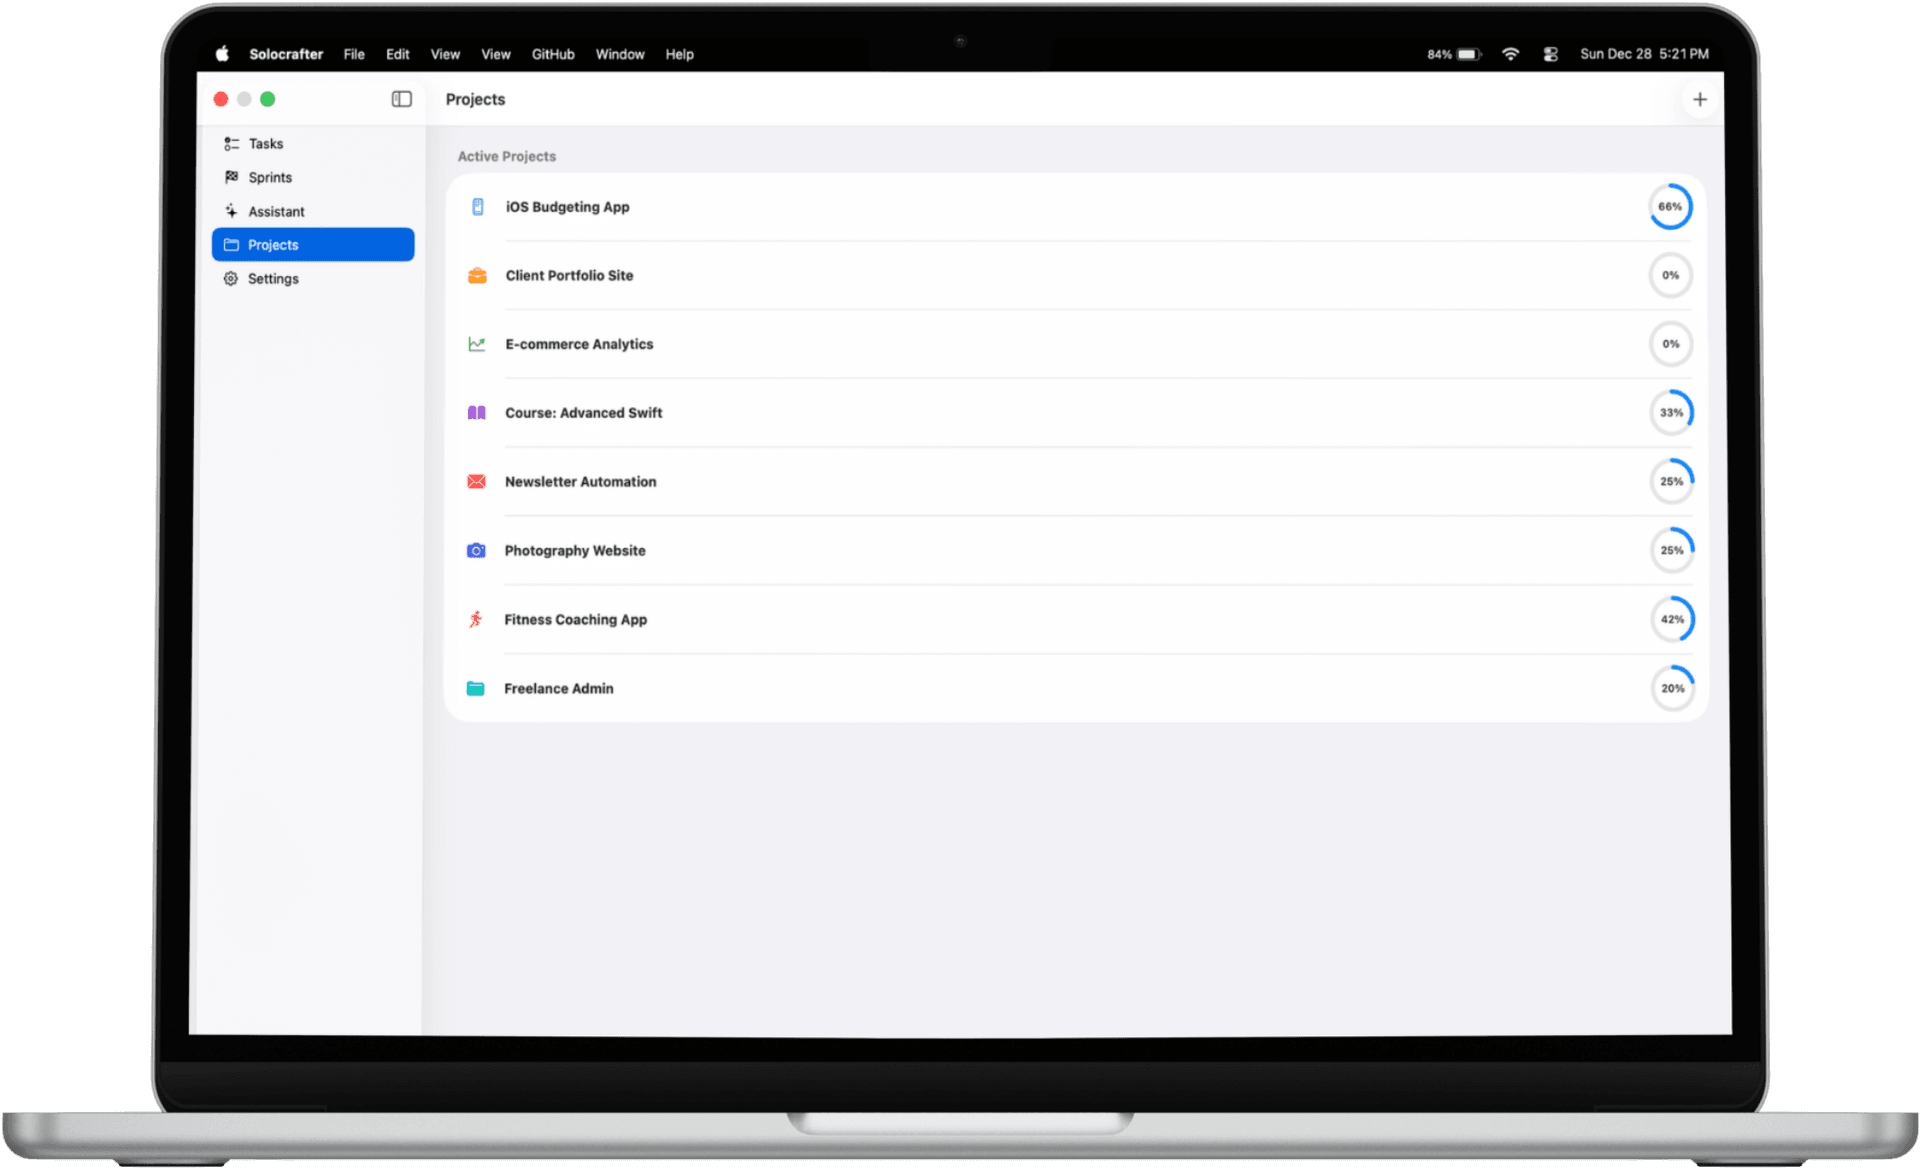This screenshot has height=1168, width=1920.
Task: Select the Sprints flag icon
Action: coord(231,177)
